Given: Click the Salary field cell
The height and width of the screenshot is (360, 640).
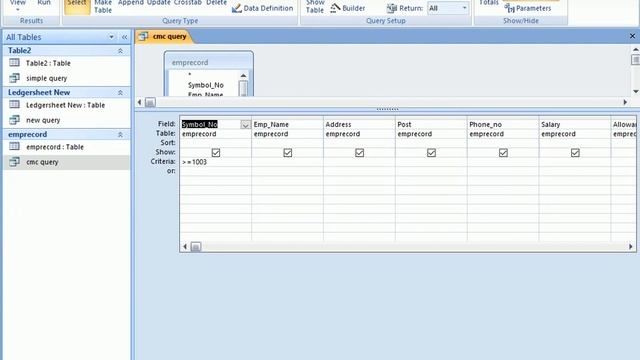Looking at the screenshot, I should pyautogui.click(x=575, y=124).
